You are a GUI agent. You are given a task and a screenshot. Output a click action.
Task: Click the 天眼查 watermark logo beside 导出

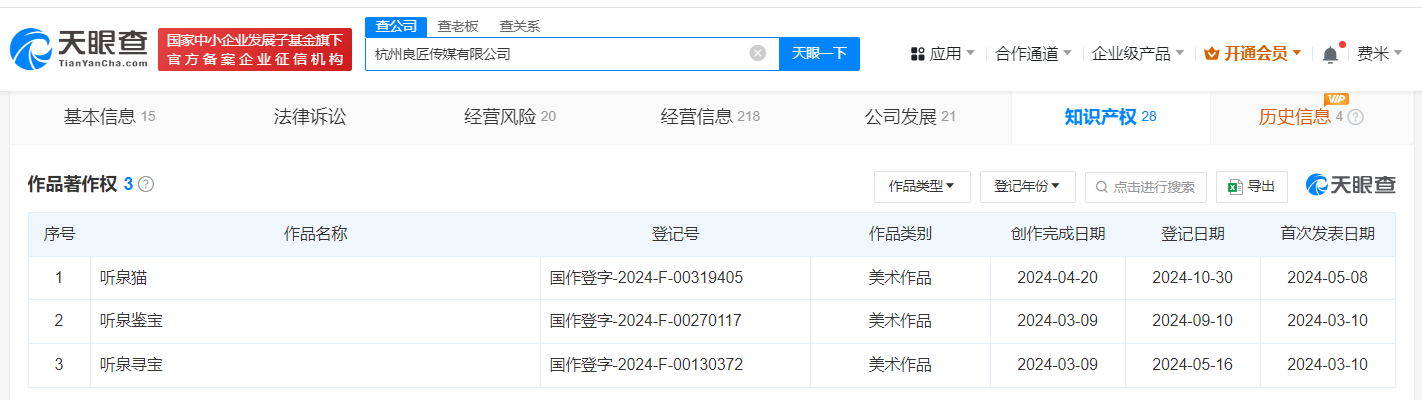click(x=1350, y=186)
